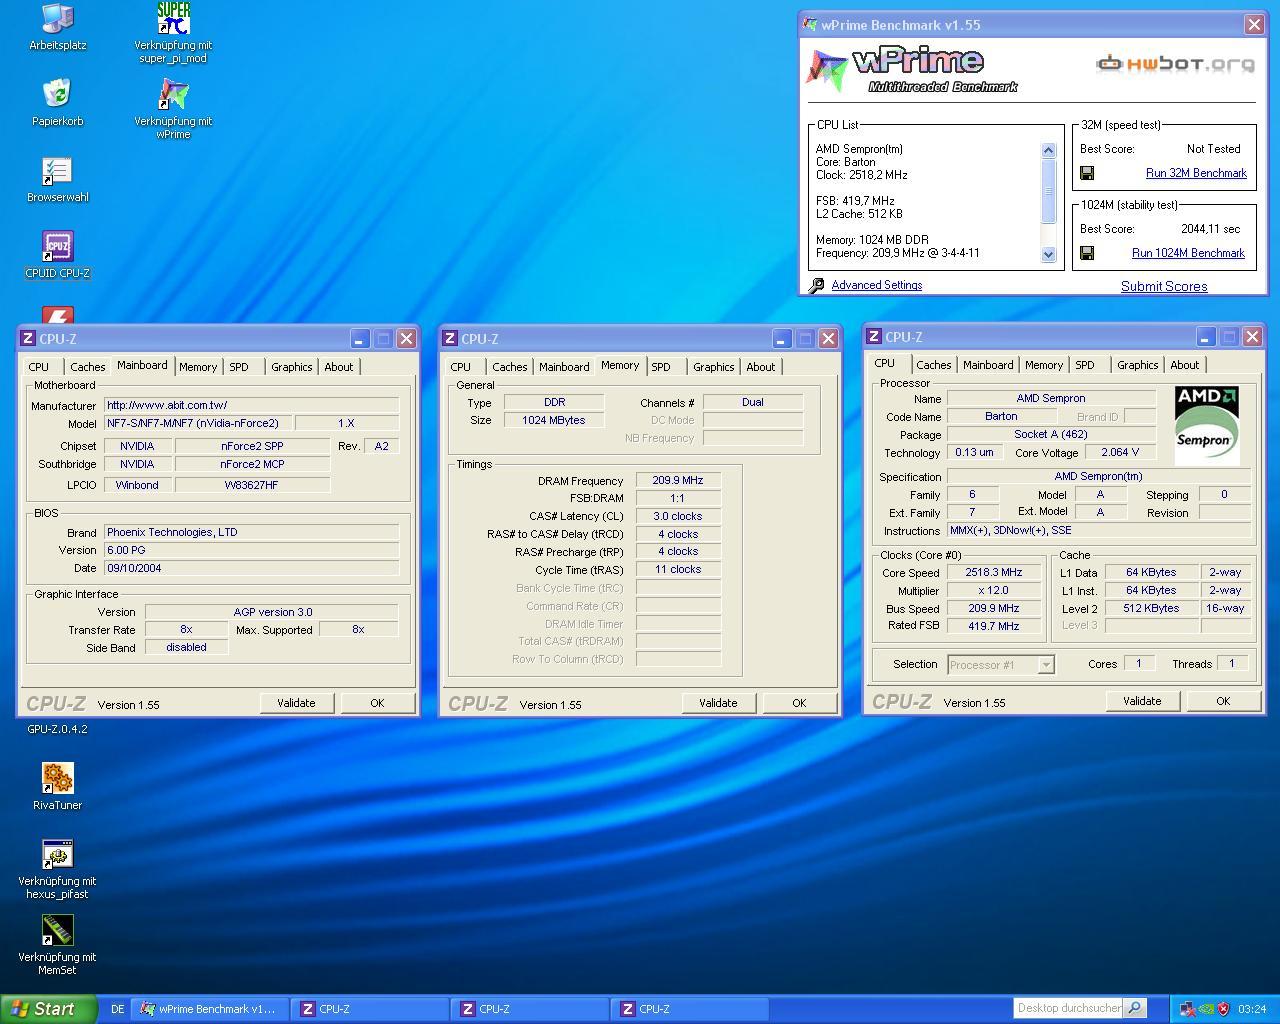Open the Papierkorb recycle bin icon

coord(57,103)
